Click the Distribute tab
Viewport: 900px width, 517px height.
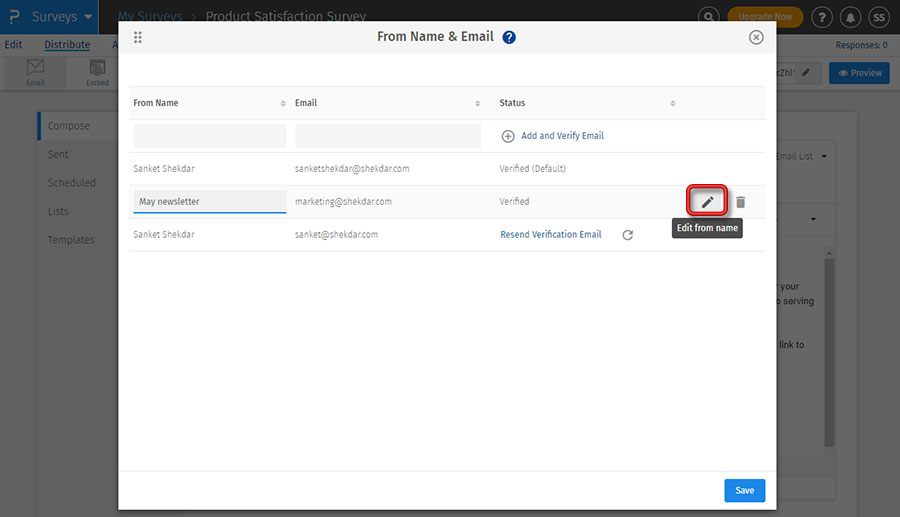pyautogui.click(x=67, y=45)
